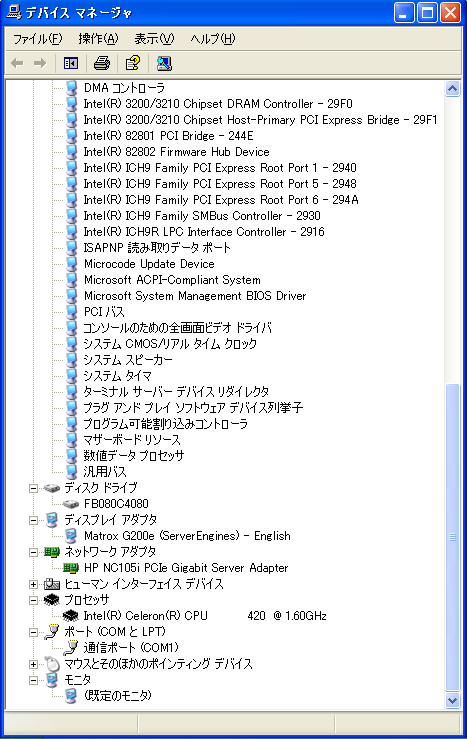Click the Back arrow toolbar icon

[17, 63]
